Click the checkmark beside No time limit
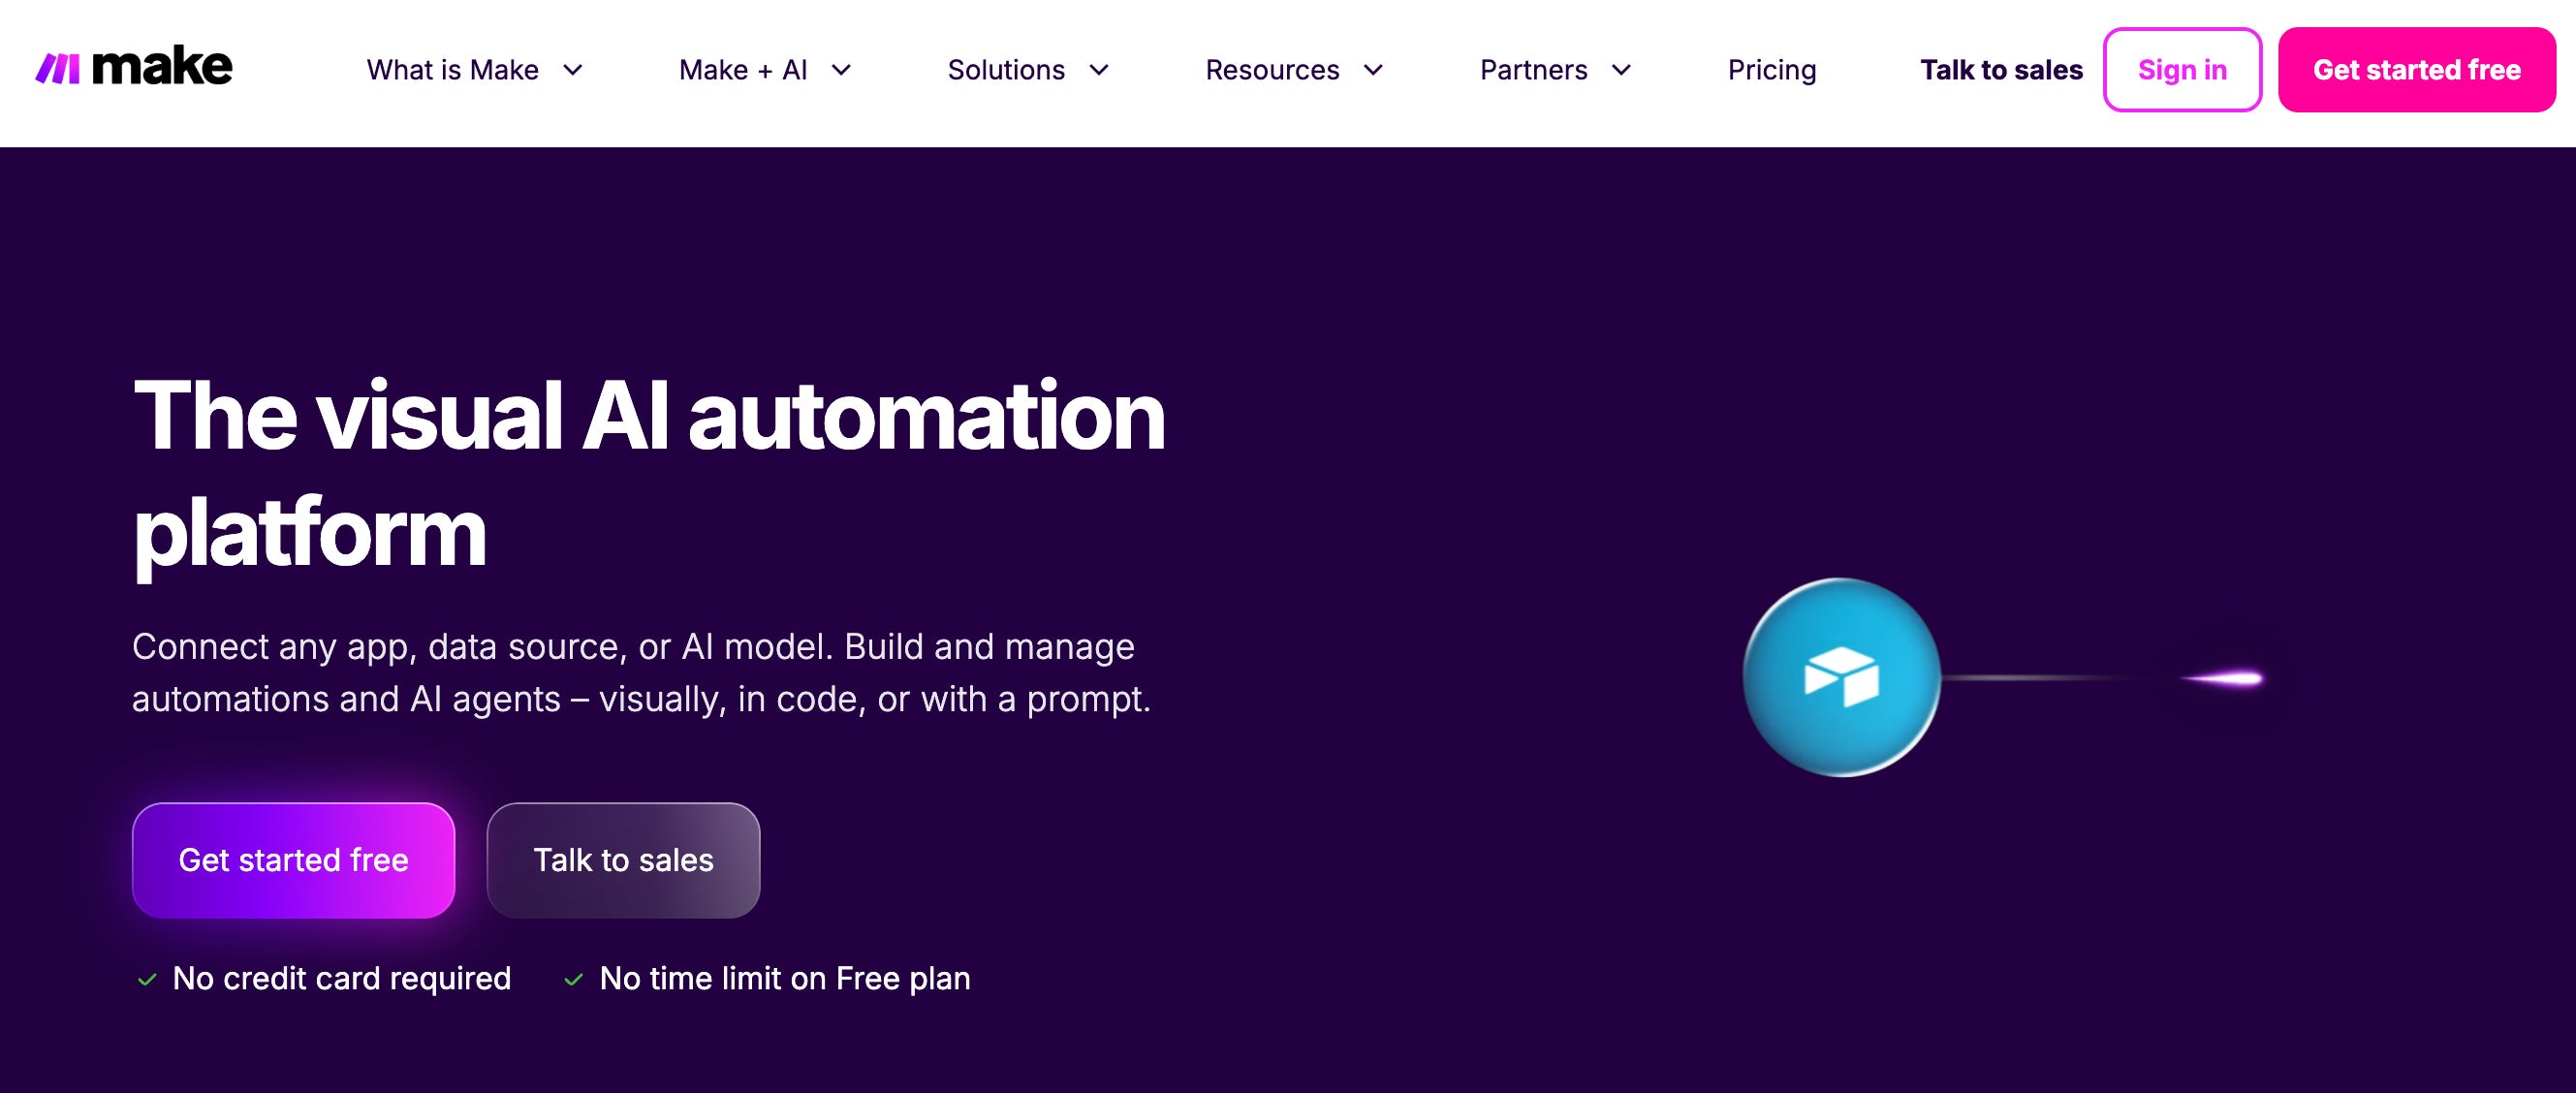This screenshot has width=2576, height=1093. [574, 979]
